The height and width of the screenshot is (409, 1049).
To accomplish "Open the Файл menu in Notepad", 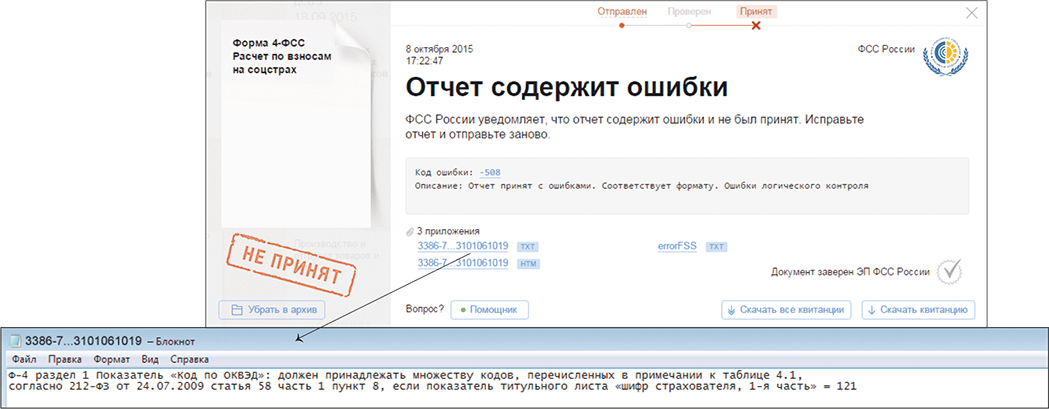I will (24, 358).
